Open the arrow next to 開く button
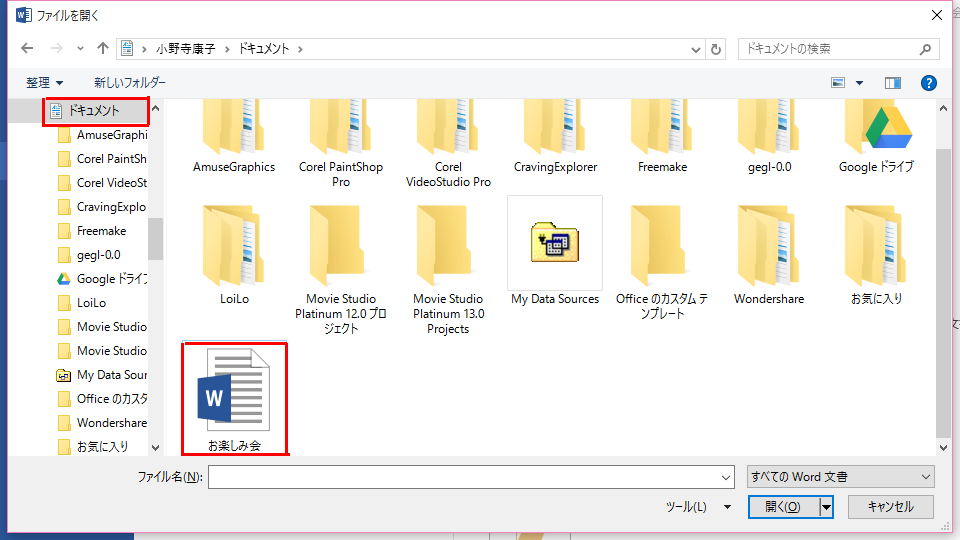The image size is (960, 540). click(826, 507)
